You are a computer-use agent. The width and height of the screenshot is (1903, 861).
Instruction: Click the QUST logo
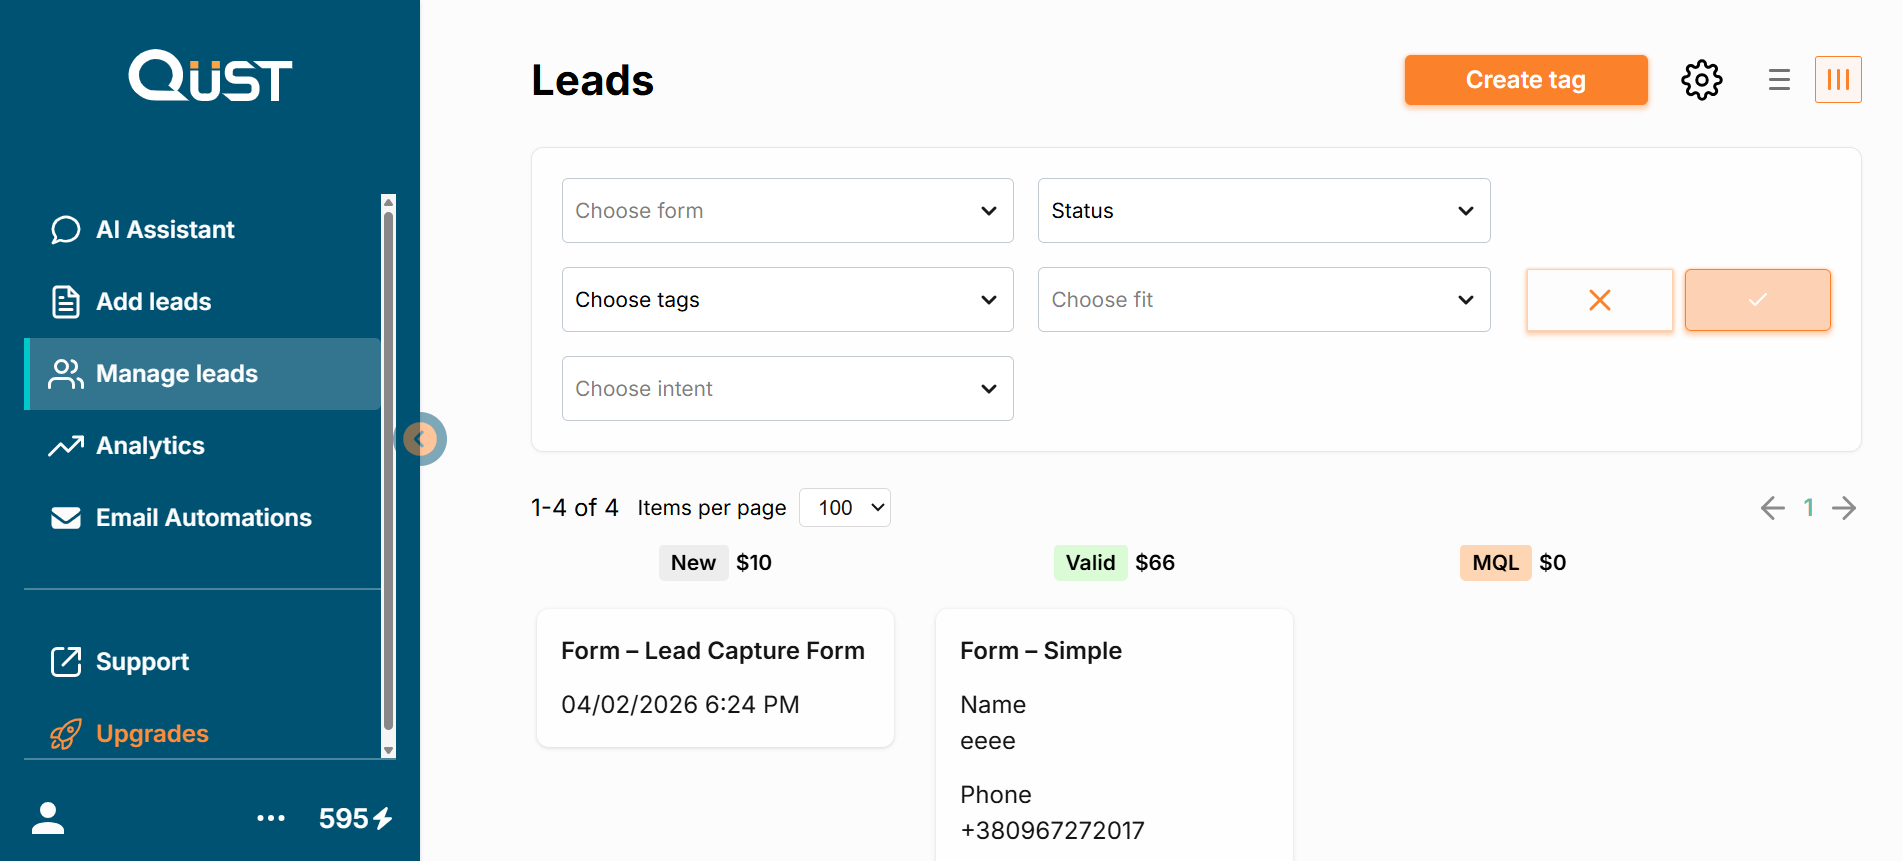coord(210,76)
